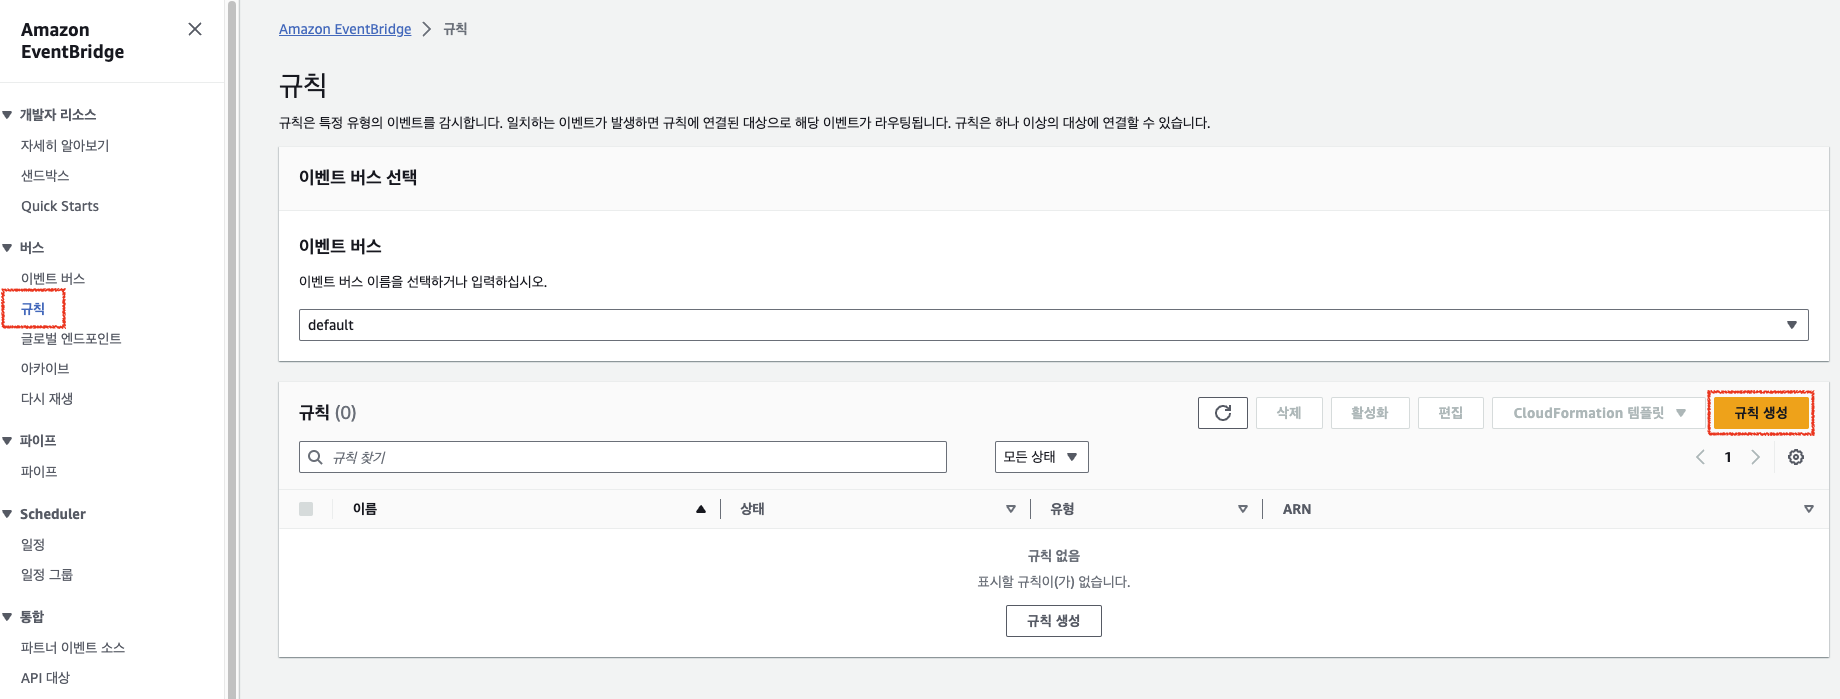Image resolution: width=1840 pixels, height=699 pixels.
Task: Collapse the Scheduler sidebar section
Action: [x=8, y=514]
